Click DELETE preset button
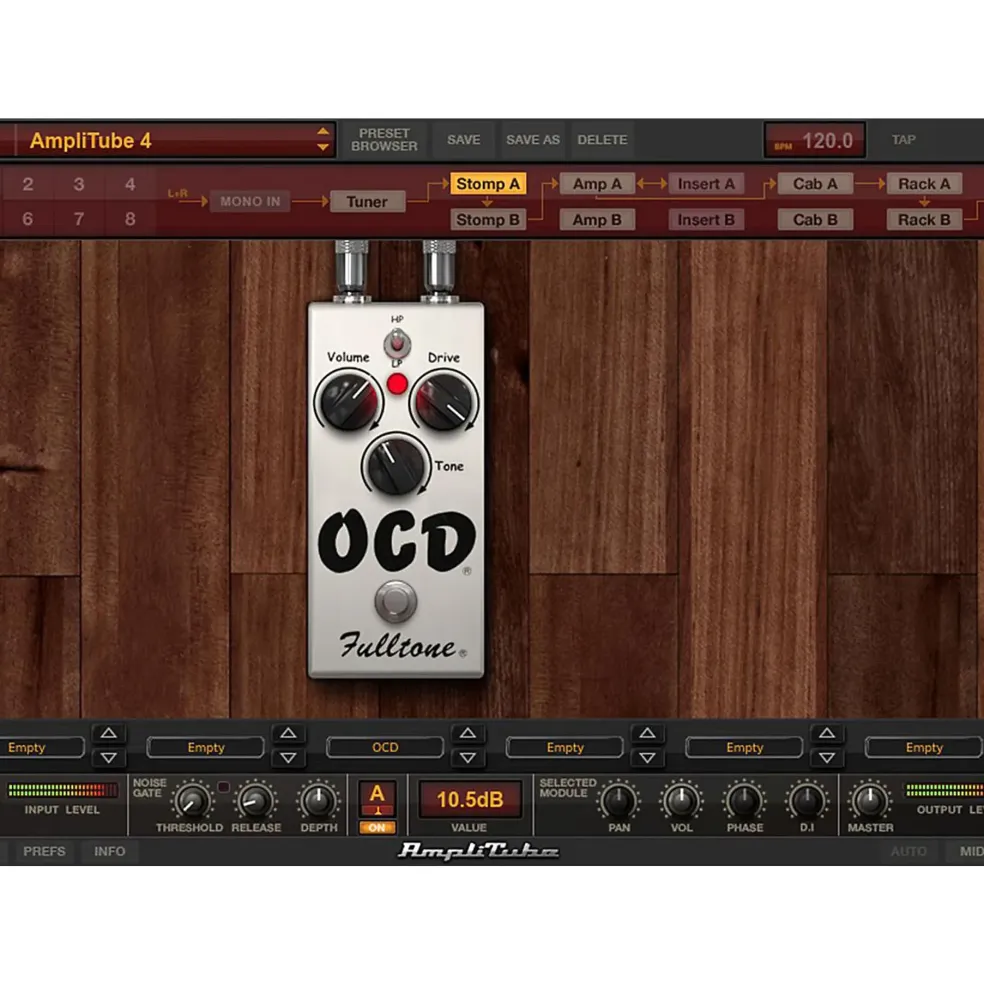This screenshot has height=985, width=984. [x=602, y=139]
